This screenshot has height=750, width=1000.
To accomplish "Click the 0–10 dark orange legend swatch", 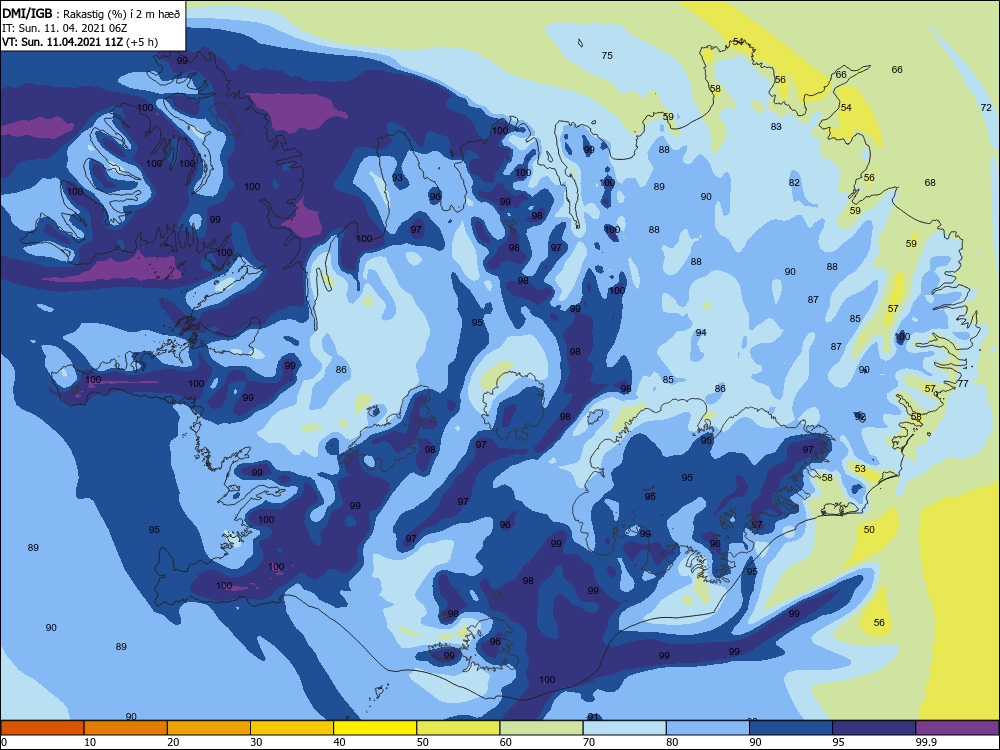I will (x=42, y=728).
